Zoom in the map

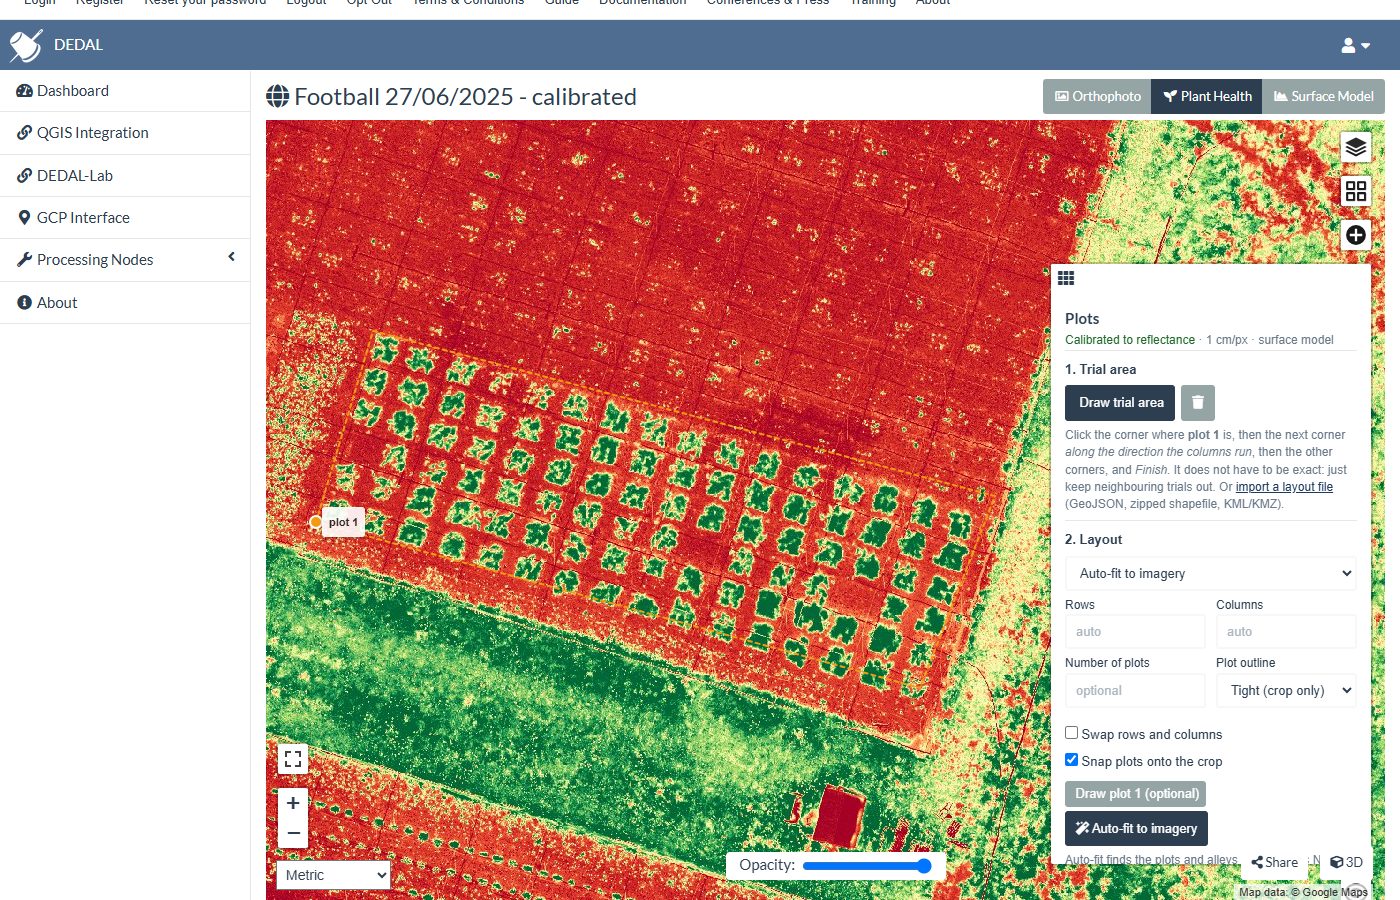pyautogui.click(x=293, y=803)
